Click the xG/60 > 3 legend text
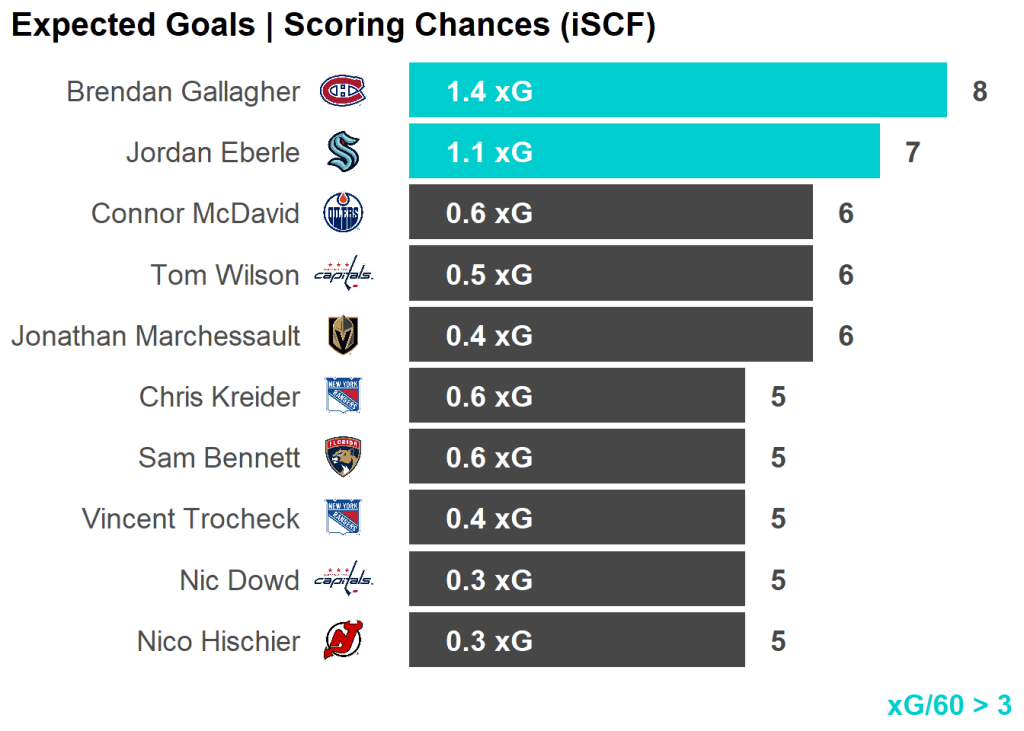This screenshot has height=731, width=1024. (x=949, y=705)
